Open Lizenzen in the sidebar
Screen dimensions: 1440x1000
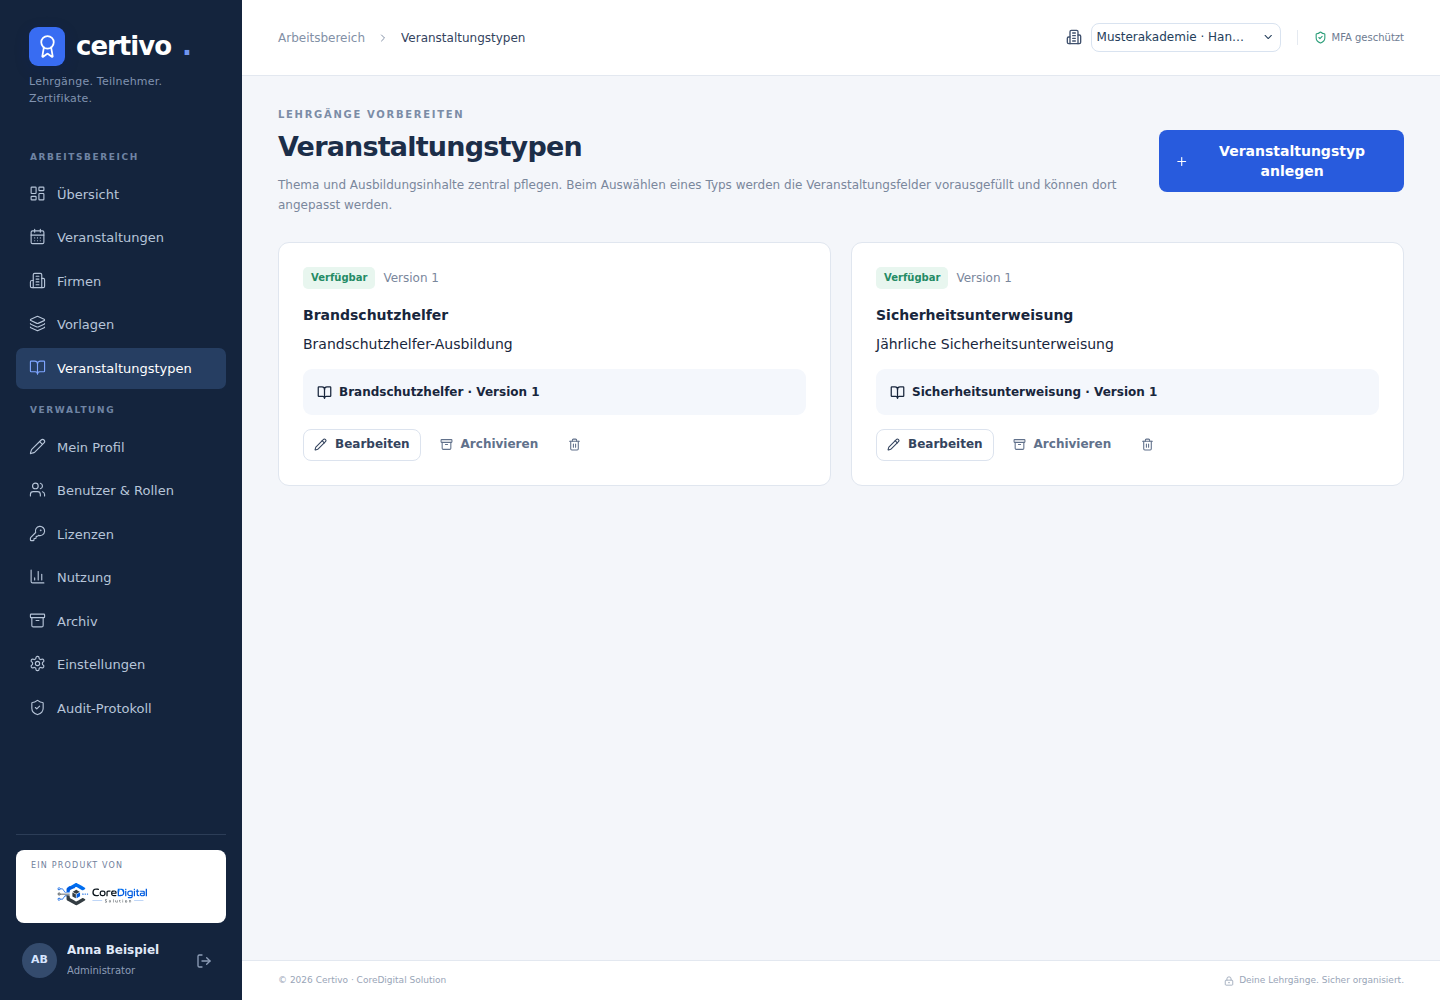(121, 534)
